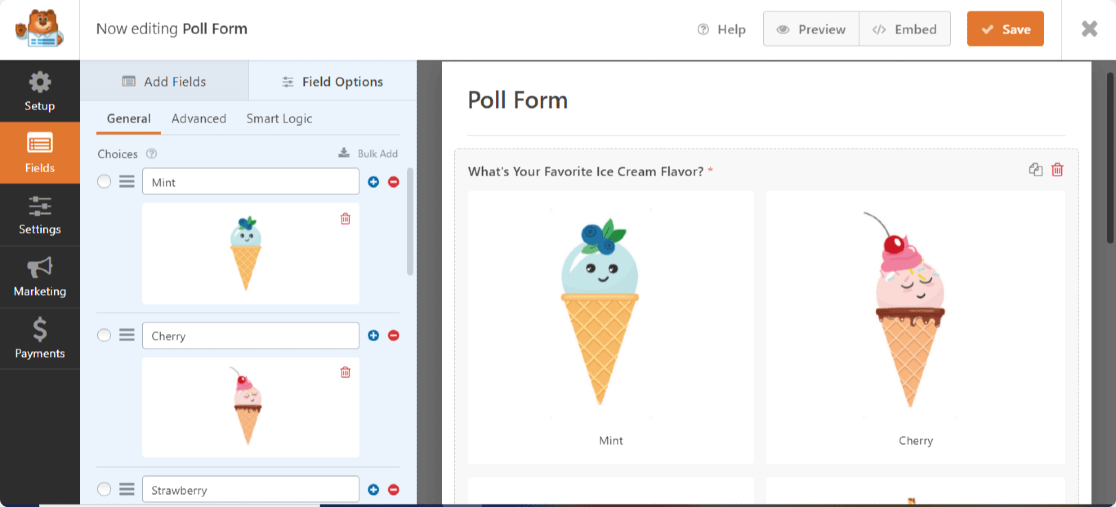Open the Settings panel in sidebar
1116x507 pixels.
40,215
